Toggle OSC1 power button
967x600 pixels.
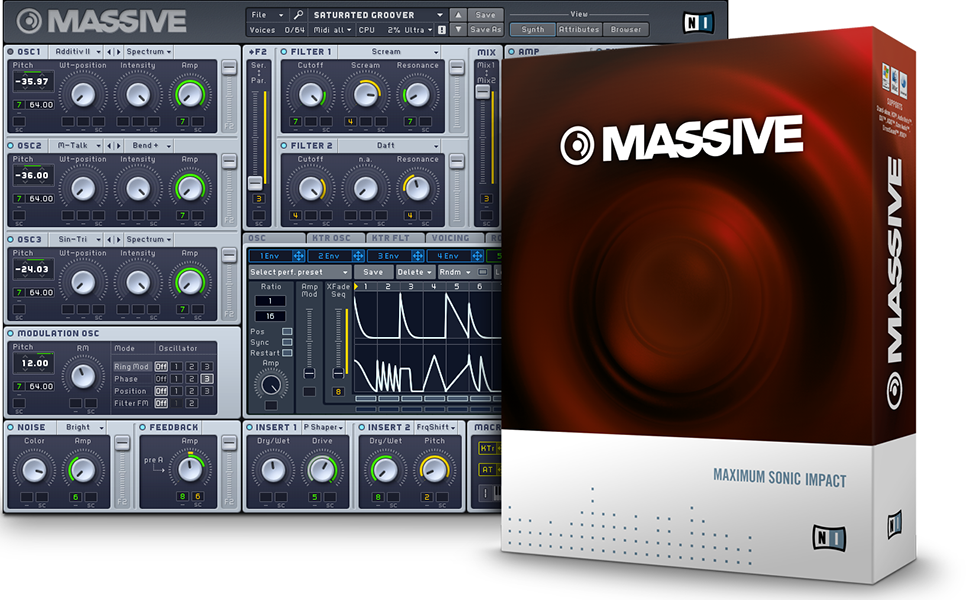[10, 52]
